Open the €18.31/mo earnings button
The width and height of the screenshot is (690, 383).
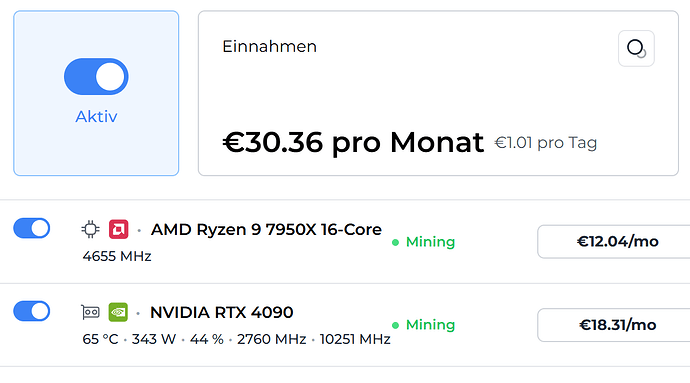point(614,325)
